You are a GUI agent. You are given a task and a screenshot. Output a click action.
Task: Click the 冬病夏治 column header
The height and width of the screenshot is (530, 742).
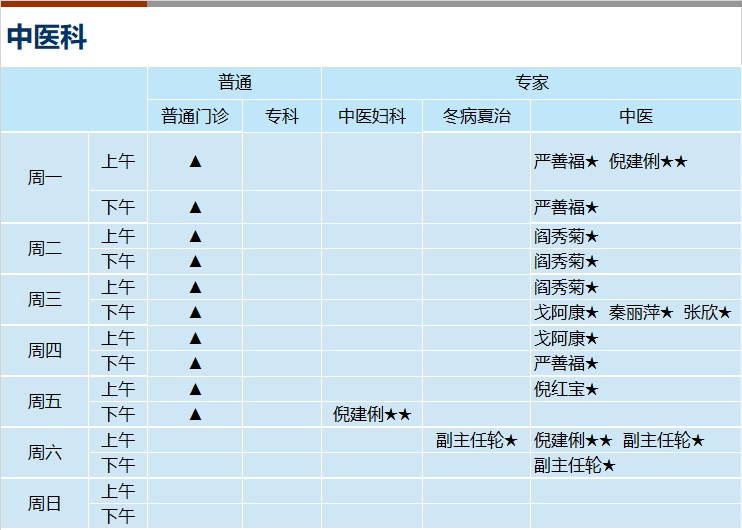tap(477, 116)
